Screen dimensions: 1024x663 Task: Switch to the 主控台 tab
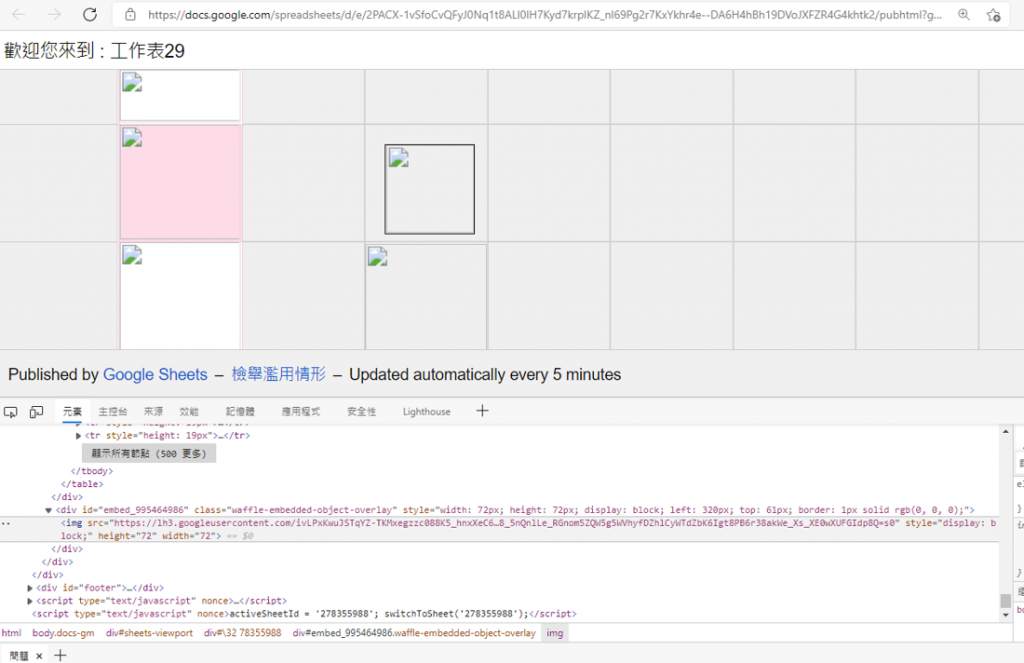click(x=112, y=412)
